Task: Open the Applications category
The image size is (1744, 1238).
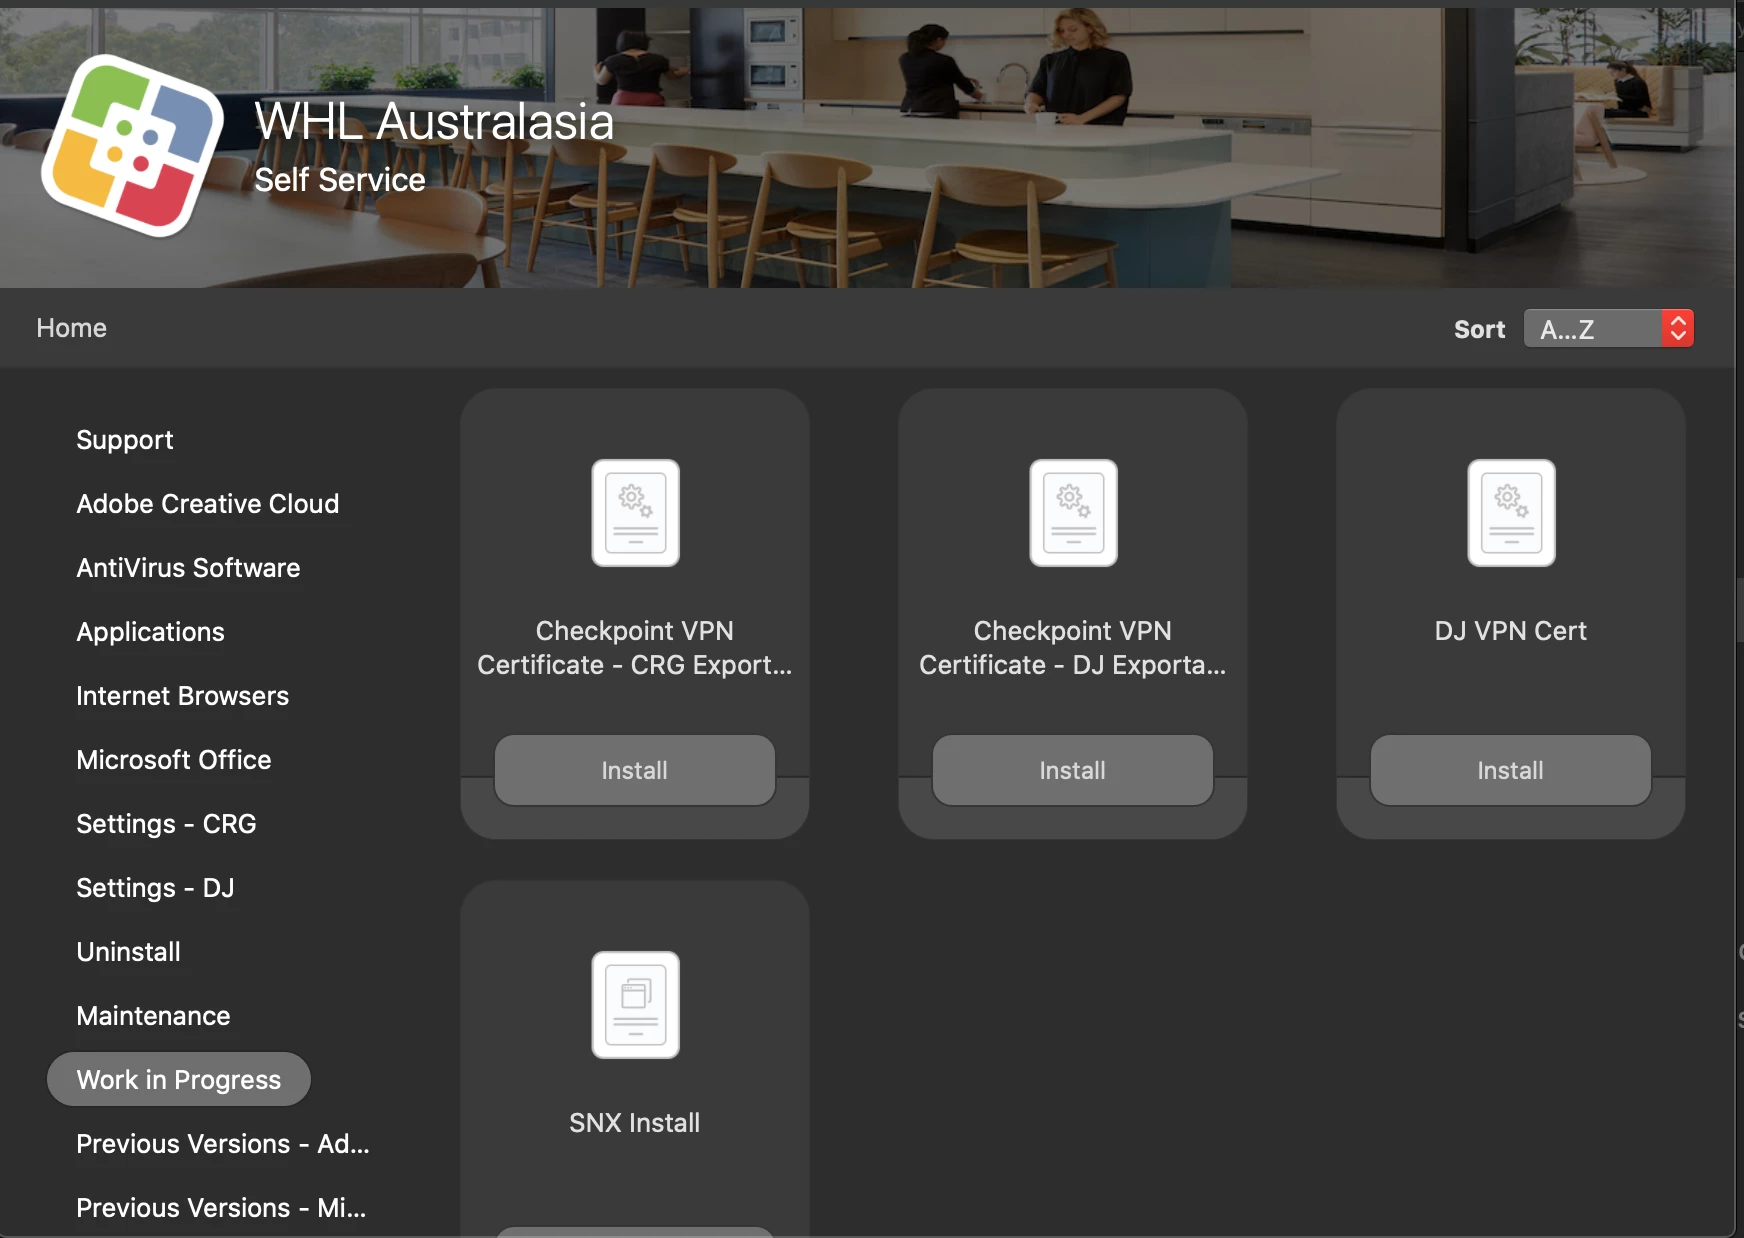Action: pos(150,632)
